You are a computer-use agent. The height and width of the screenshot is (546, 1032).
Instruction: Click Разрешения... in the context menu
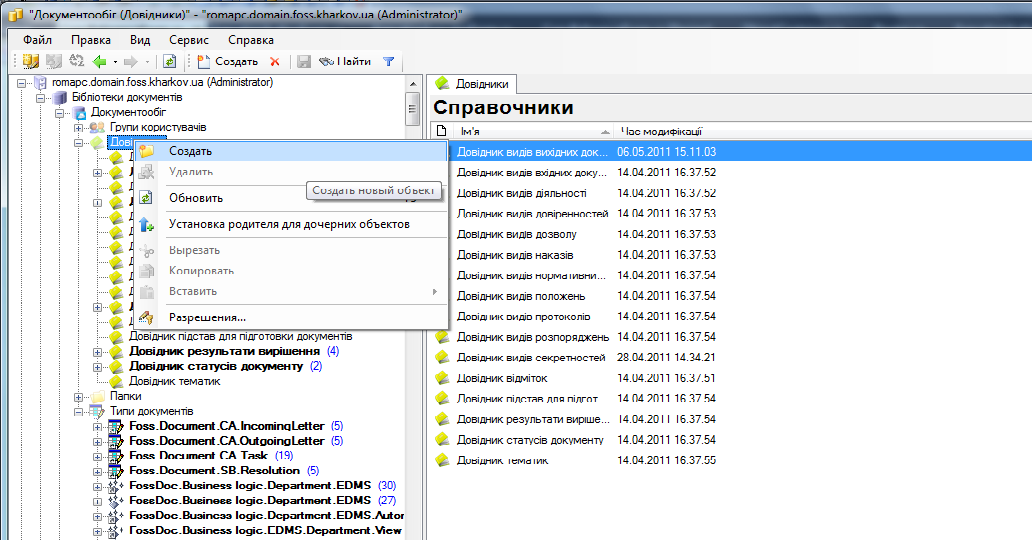pyautogui.click(x=207, y=318)
